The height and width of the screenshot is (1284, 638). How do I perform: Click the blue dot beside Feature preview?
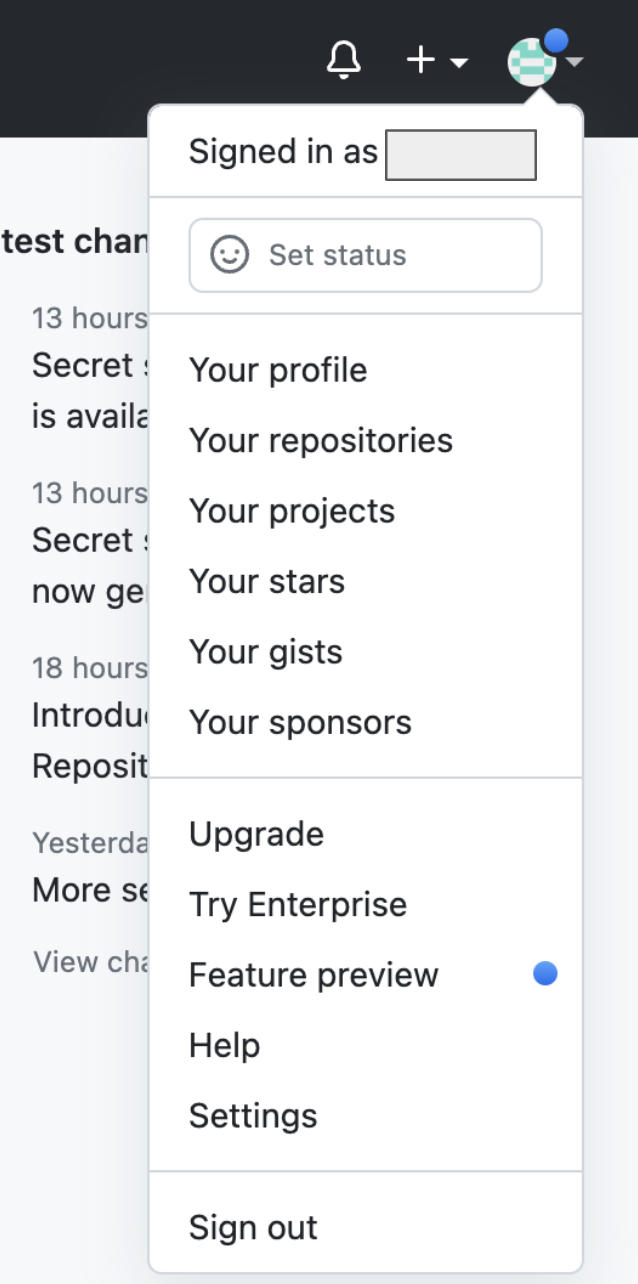click(544, 973)
